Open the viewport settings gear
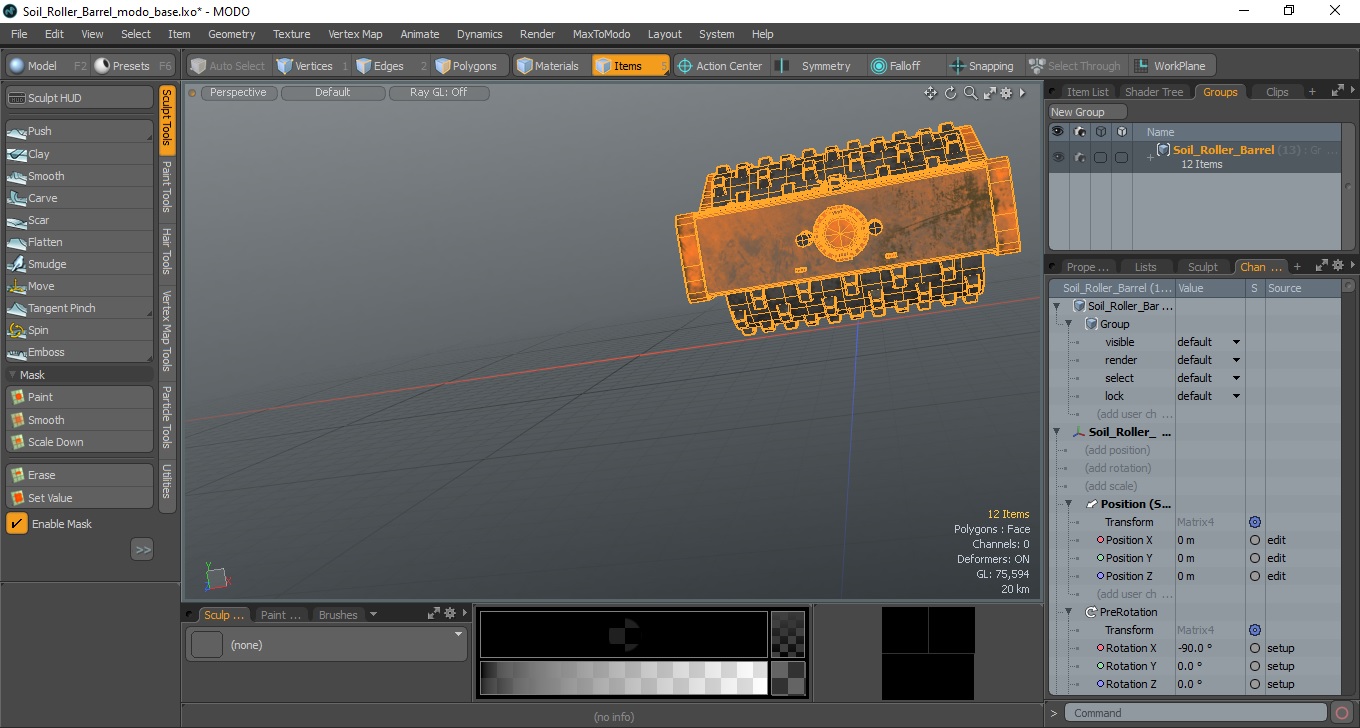Image resolution: width=1360 pixels, height=728 pixels. tap(1007, 93)
